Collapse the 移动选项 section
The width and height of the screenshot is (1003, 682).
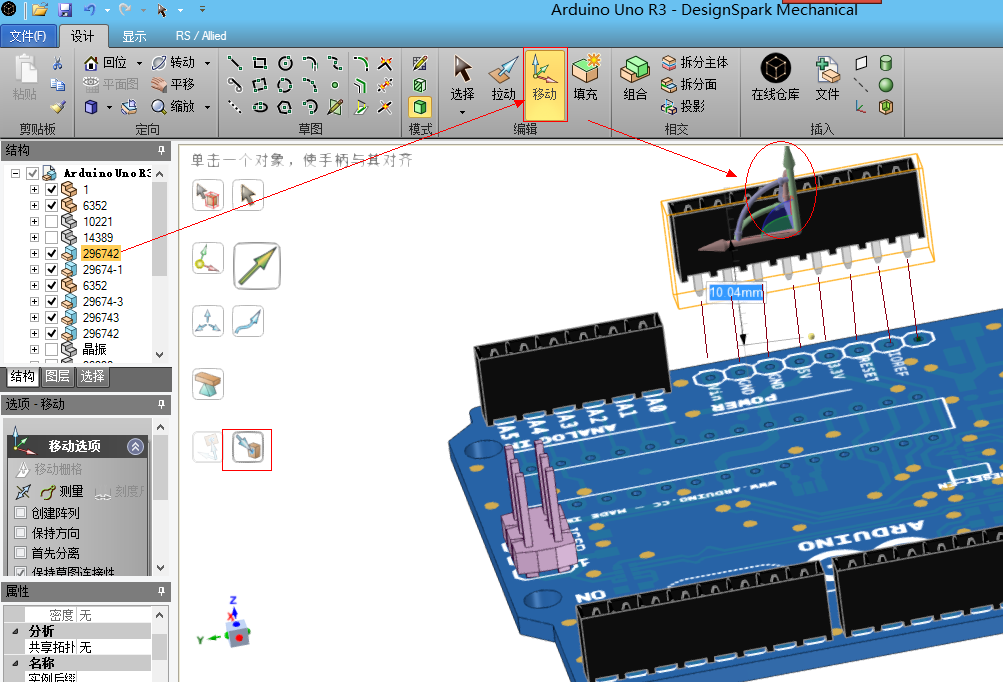tap(135, 447)
